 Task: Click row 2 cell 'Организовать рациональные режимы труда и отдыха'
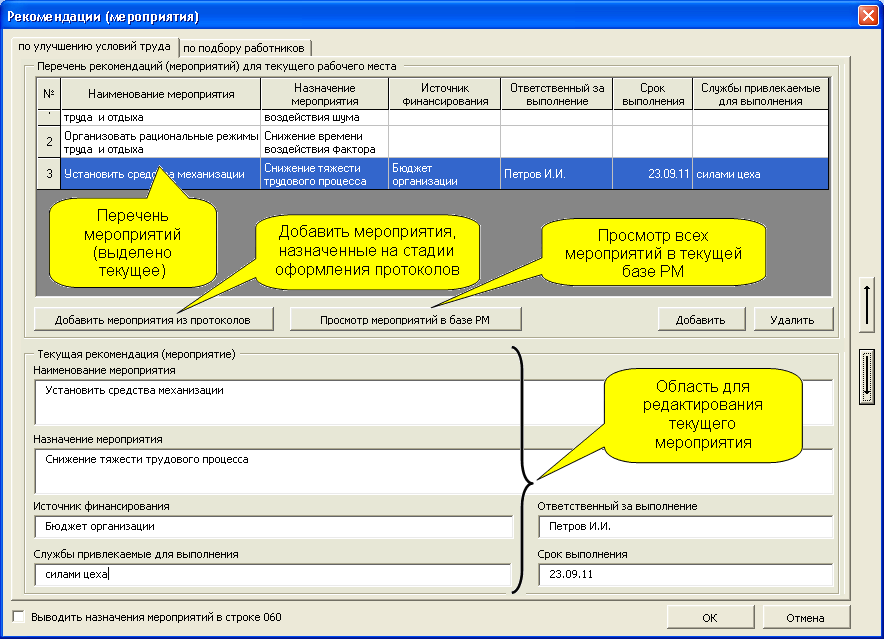point(161,142)
